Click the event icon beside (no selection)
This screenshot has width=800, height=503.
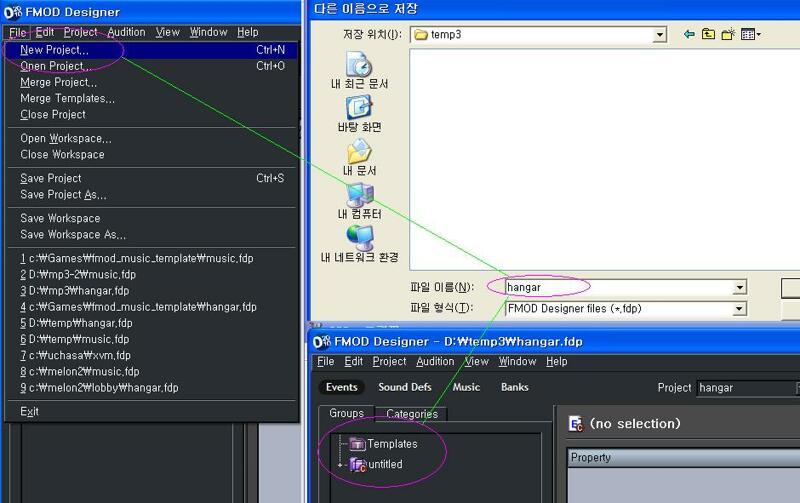pyautogui.click(x=576, y=424)
